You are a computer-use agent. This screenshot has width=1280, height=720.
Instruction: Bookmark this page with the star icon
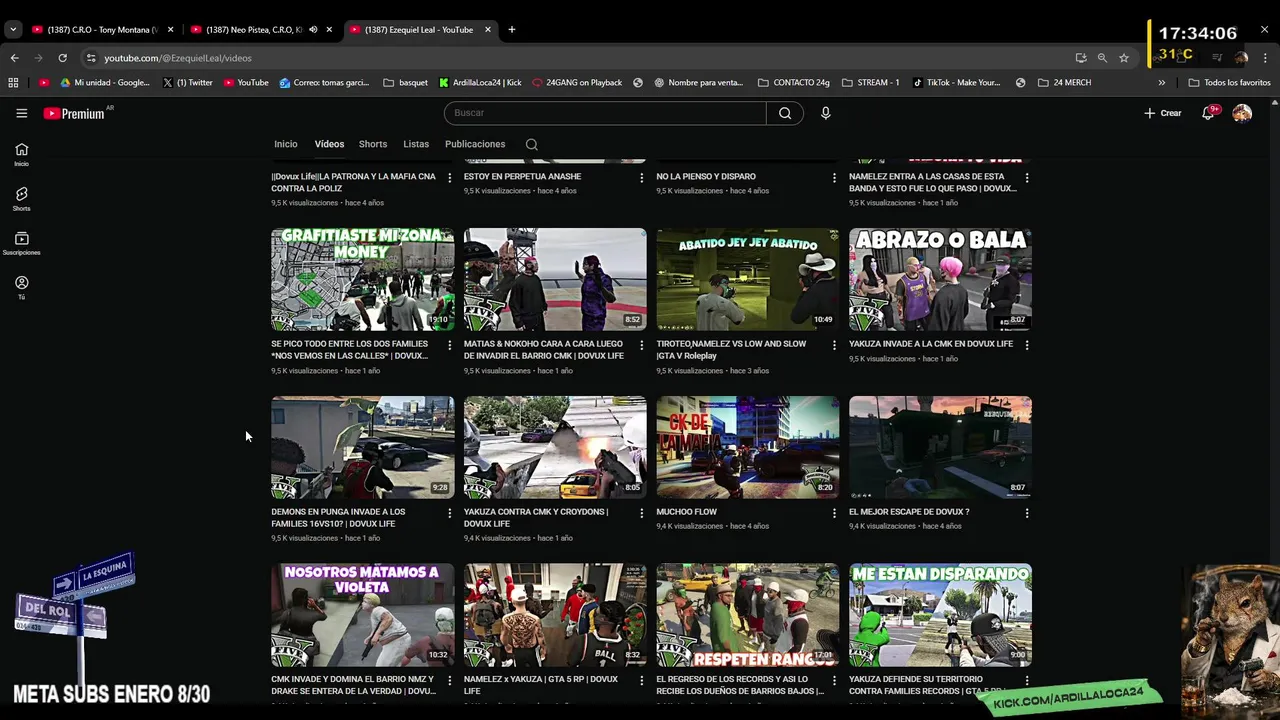coord(1124,58)
